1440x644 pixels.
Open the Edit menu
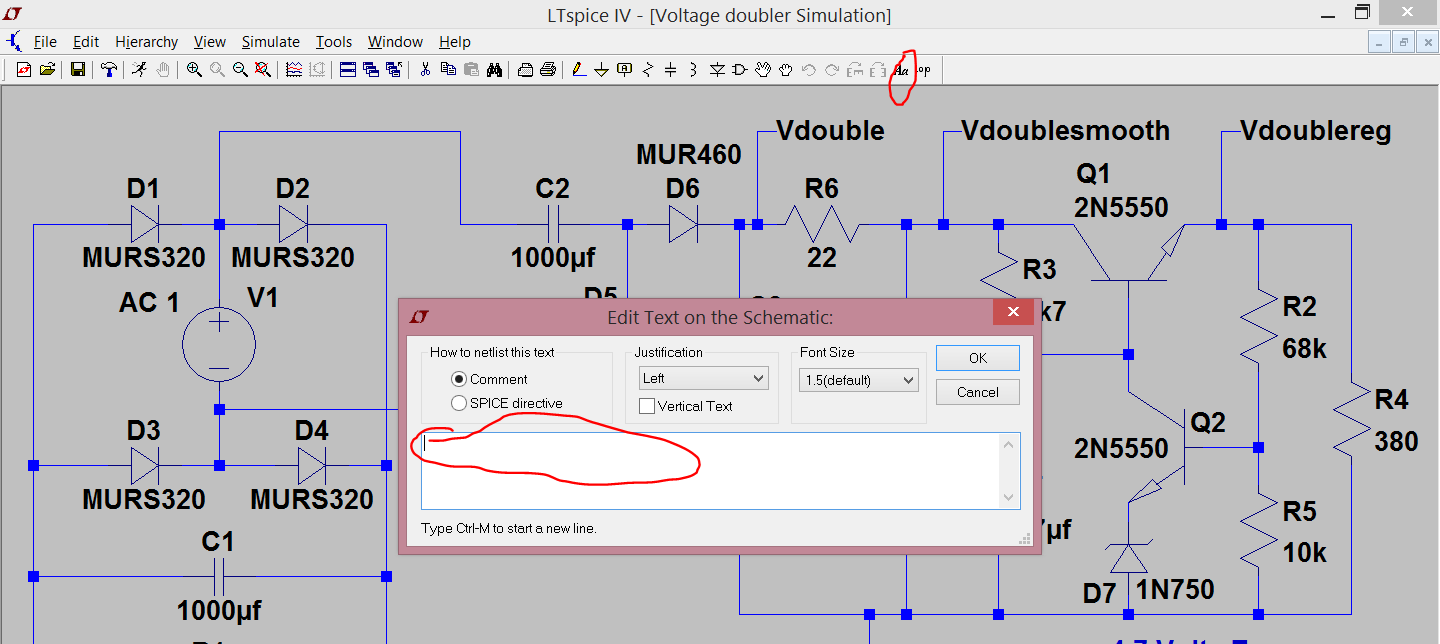click(x=86, y=42)
